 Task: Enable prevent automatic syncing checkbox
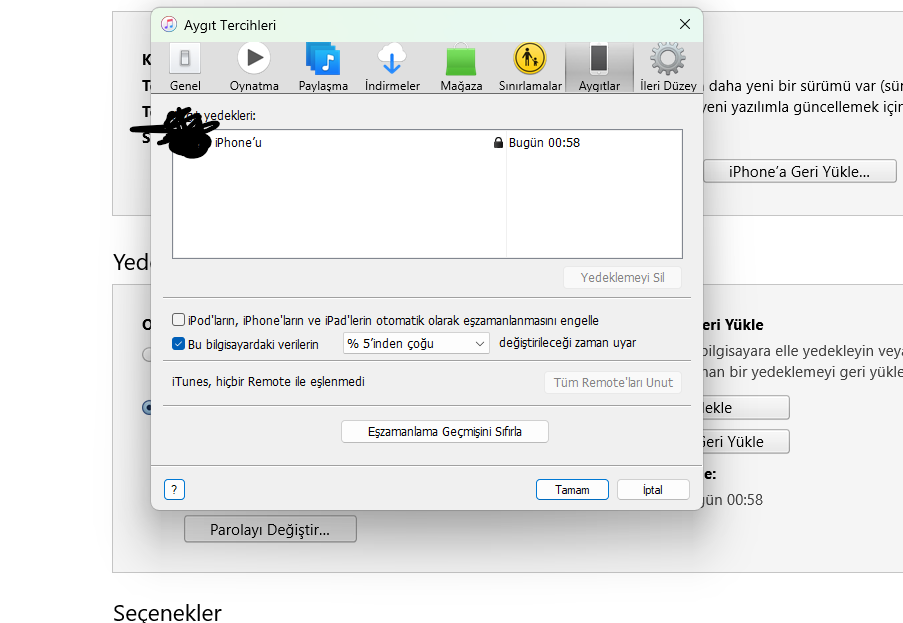(x=179, y=320)
